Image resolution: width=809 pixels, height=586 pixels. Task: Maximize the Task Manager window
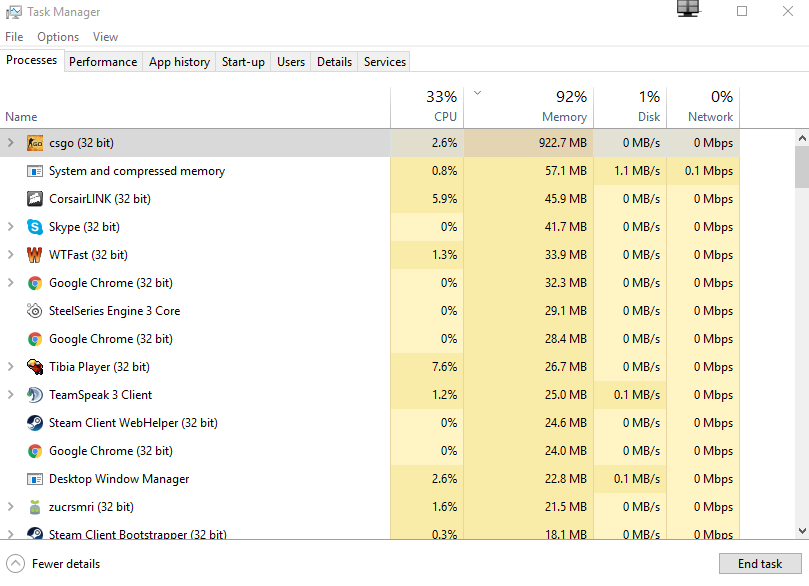coord(742,11)
